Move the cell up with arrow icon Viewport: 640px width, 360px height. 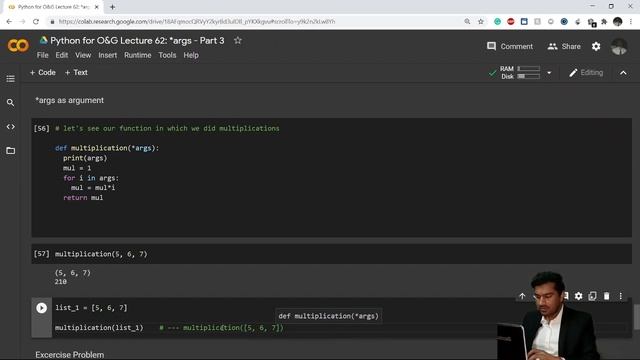[x=522, y=296]
